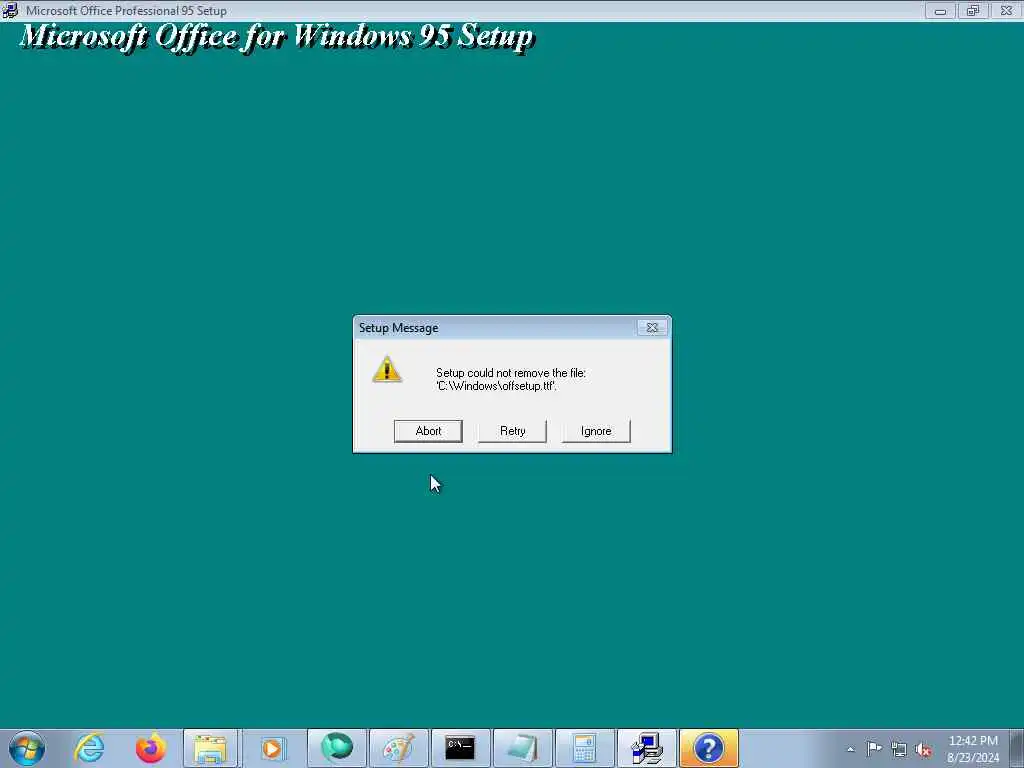Close the Setup Message dialog
1024x768 pixels.
click(x=652, y=327)
